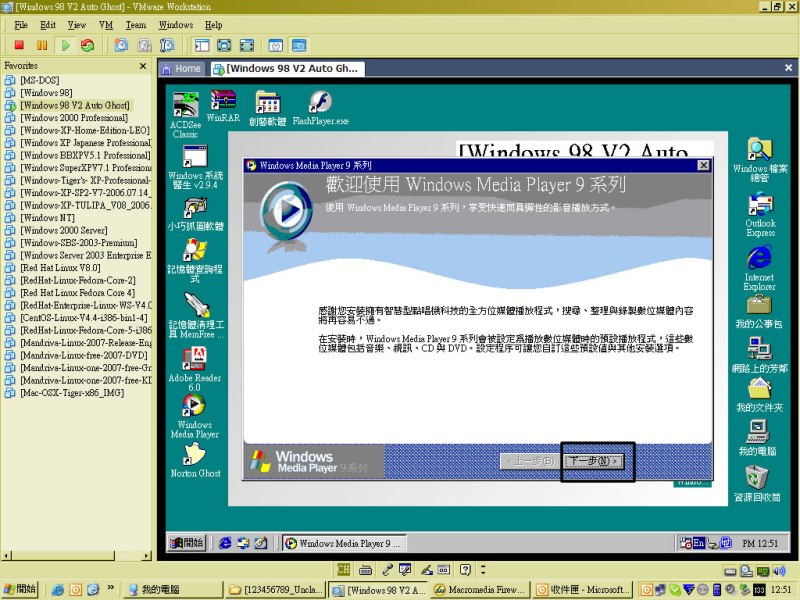
Task: Click the En language indicator in VM tray
Action: click(699, 543)
